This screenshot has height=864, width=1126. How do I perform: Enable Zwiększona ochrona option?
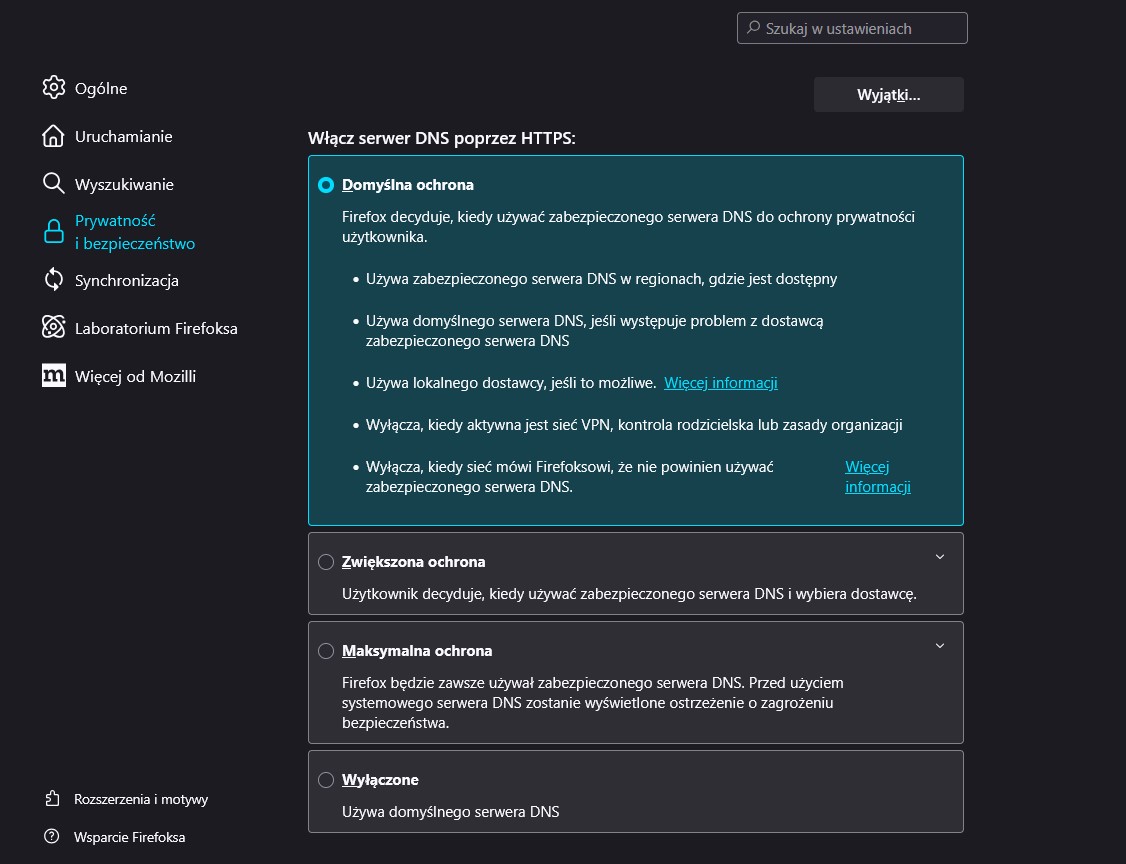[325, 562]
